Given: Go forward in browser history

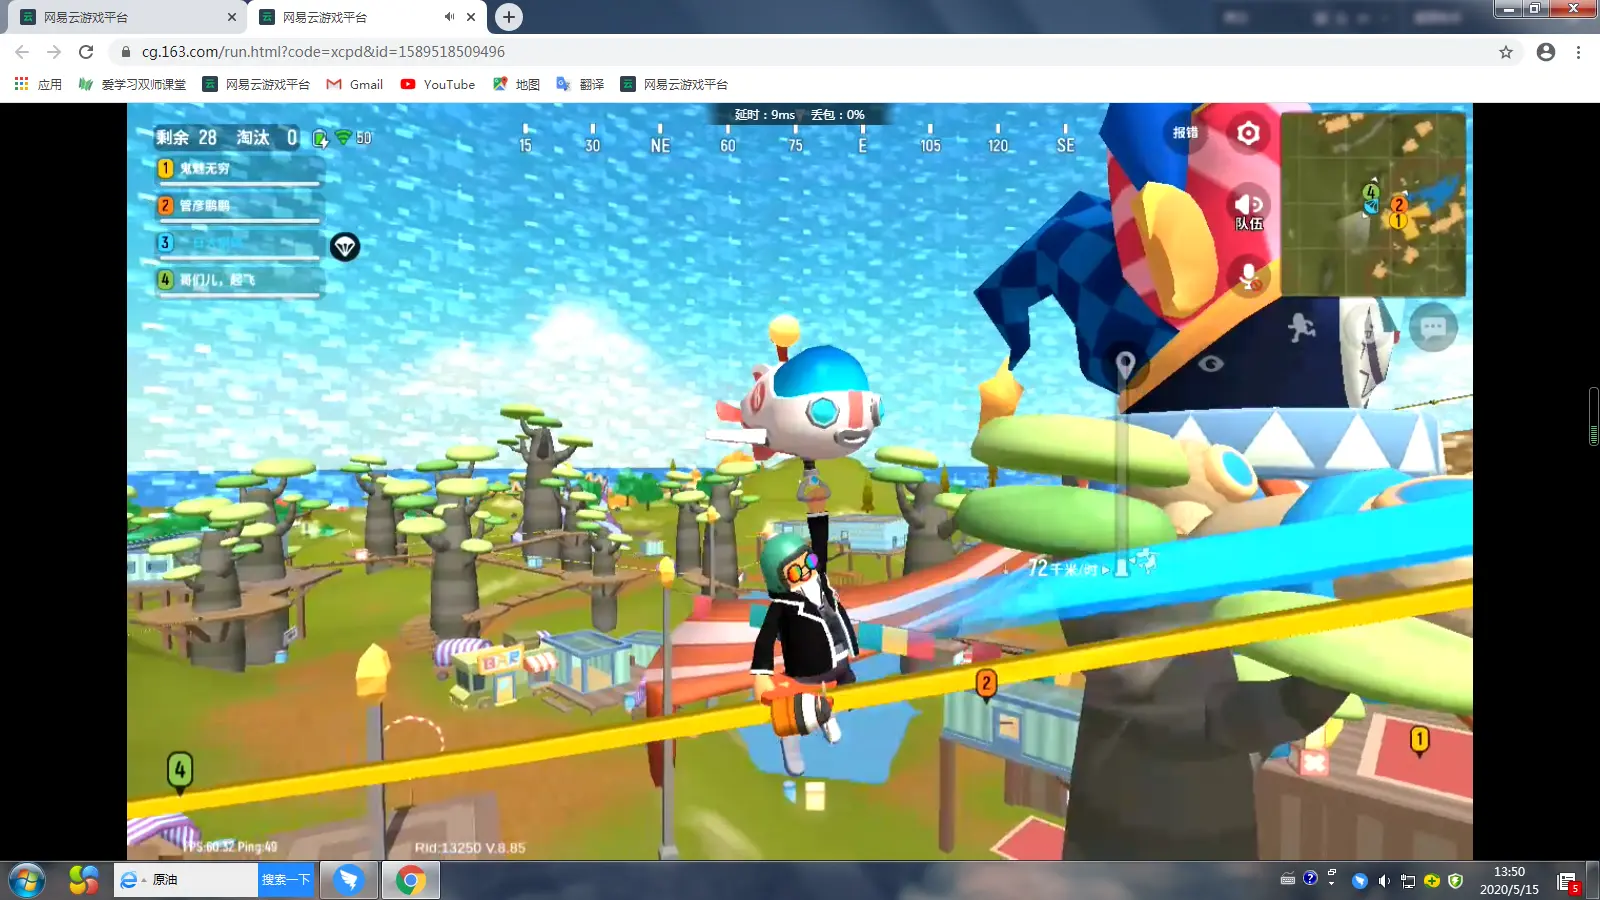Looking at the screenshot, I should 54,52.
